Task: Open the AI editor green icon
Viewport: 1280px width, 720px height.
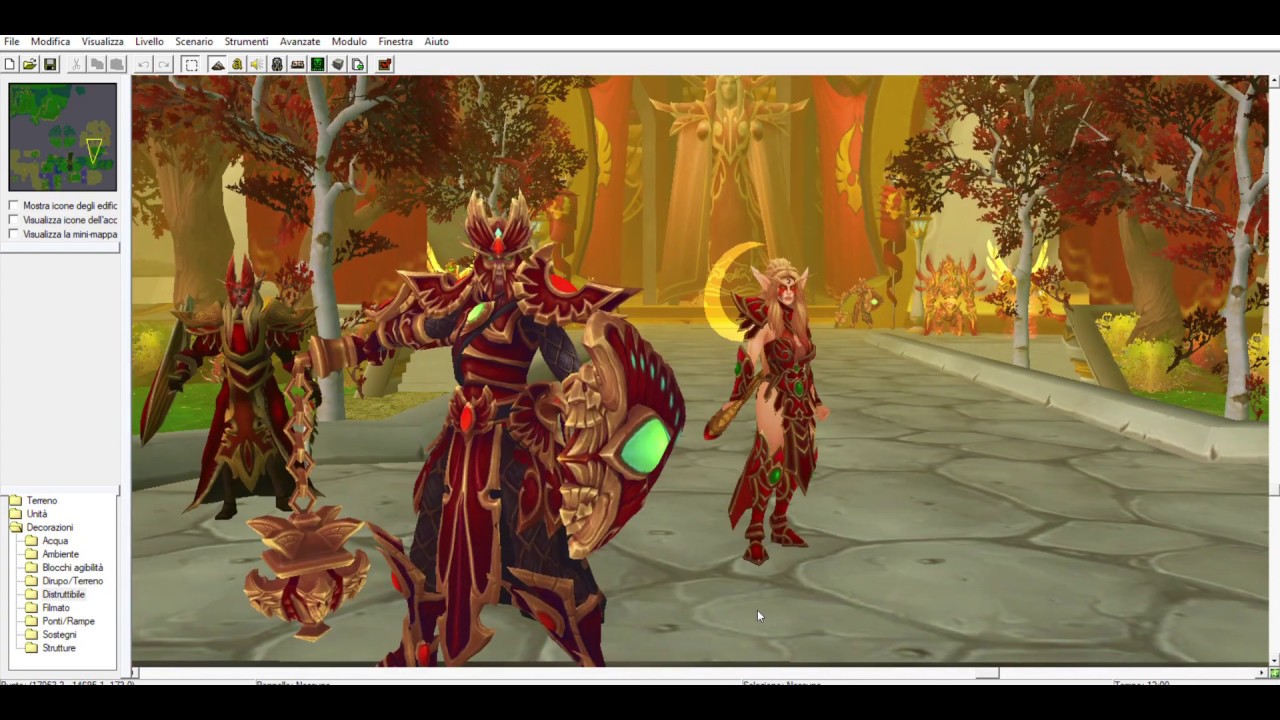Action: (x=317, y=64)
